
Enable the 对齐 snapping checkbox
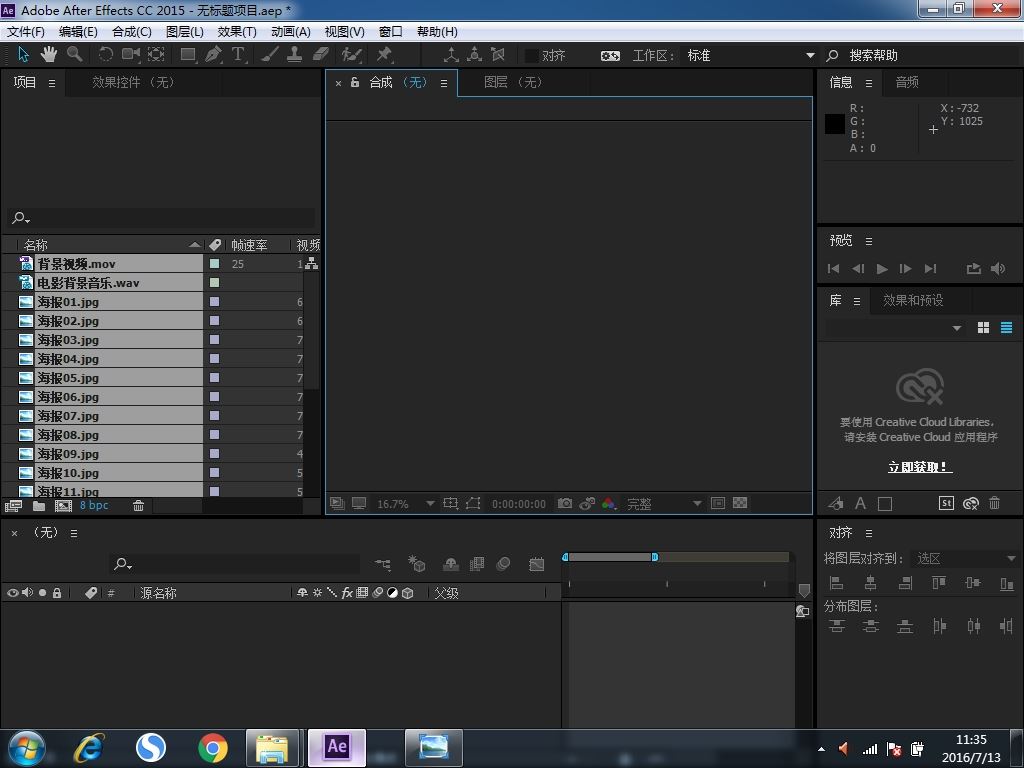pyautogui.click(x=532, y=56)
